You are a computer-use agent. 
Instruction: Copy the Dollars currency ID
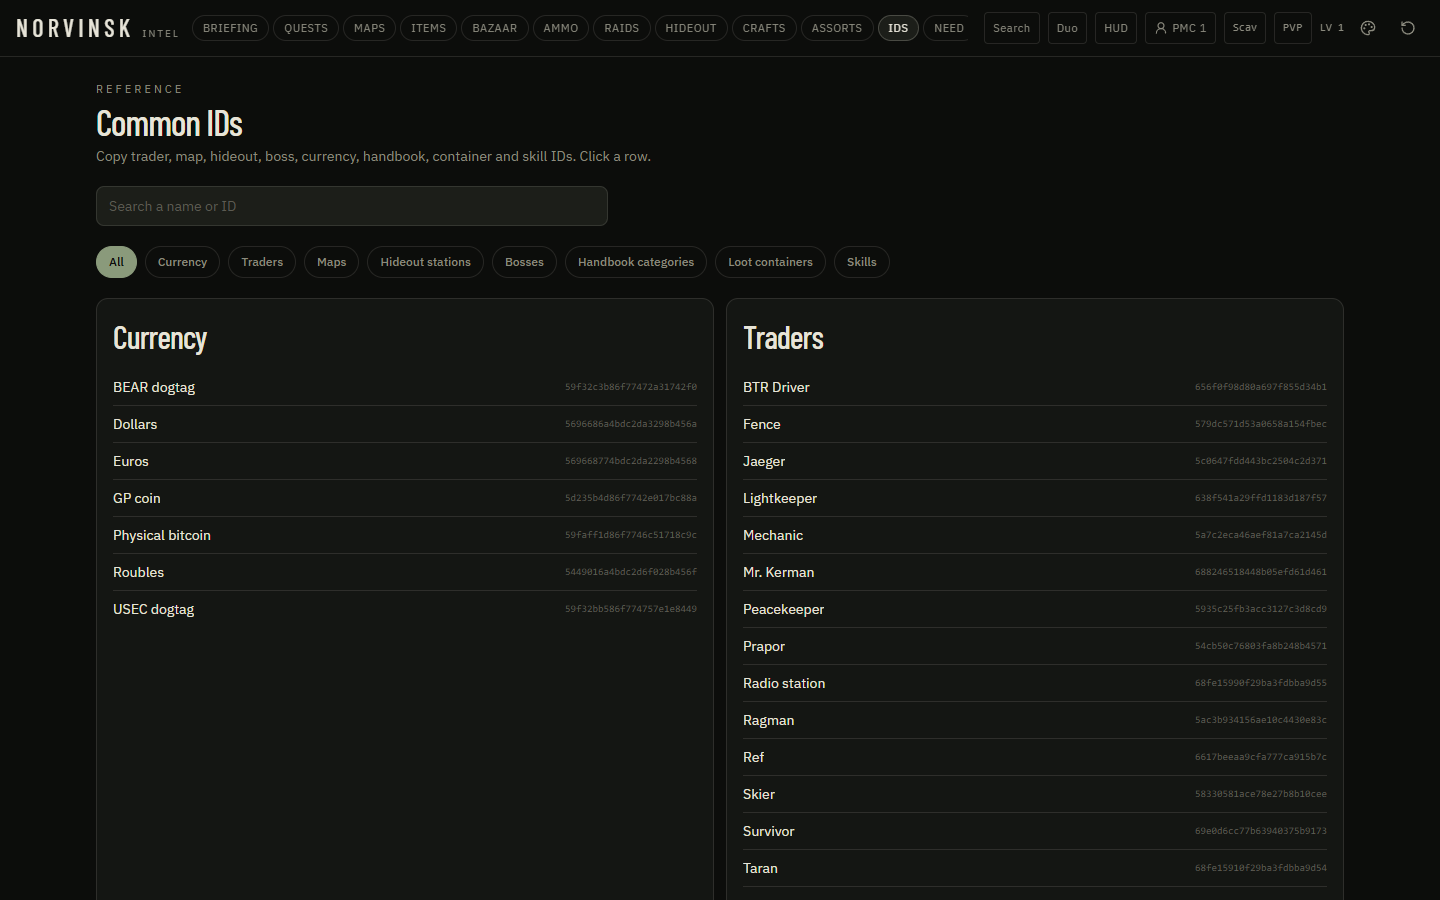pos(405,424)
